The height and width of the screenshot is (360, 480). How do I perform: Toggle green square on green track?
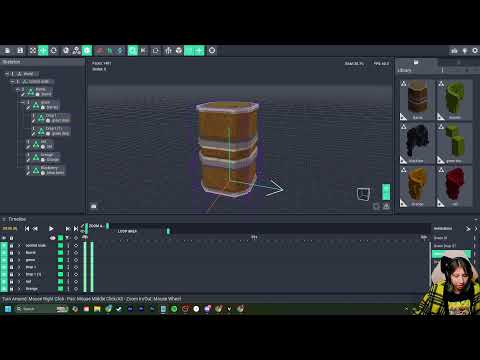tap(60, 260)
